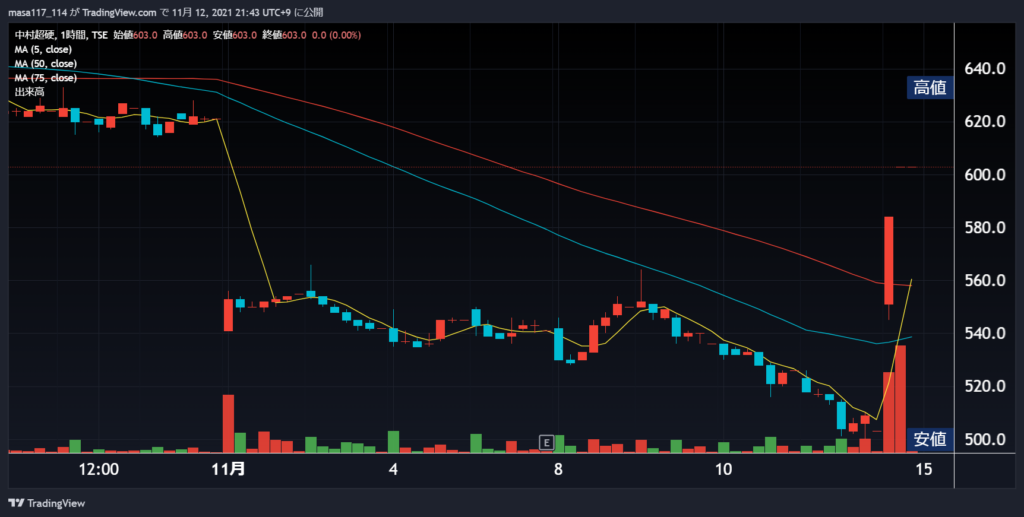Select the MA (50, close) indicator legend

click(46, 64)
